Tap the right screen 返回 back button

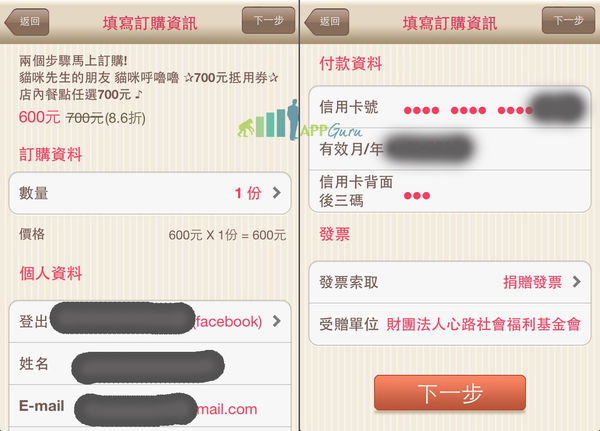click(x=328, y=22)
